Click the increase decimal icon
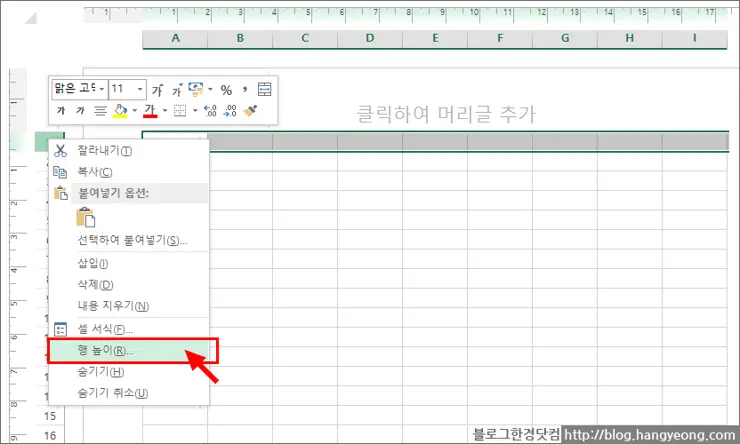 point(210,111)
